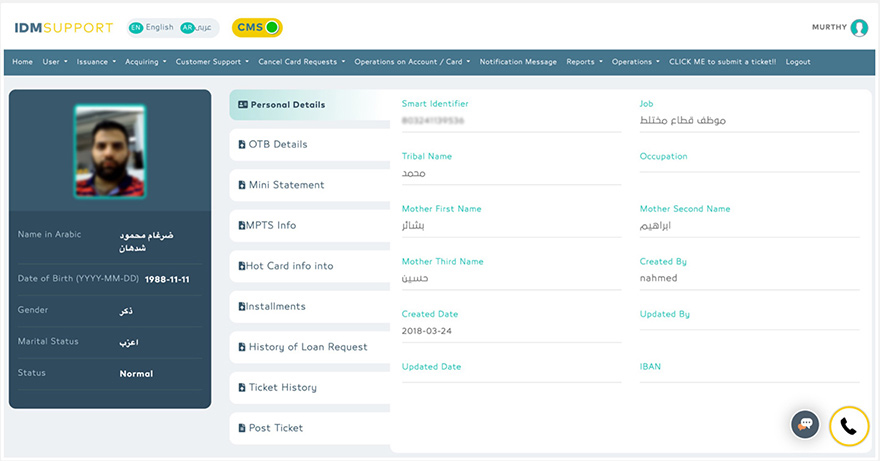880x461 pixels.
Task: Expand the Reports menu dropdown
Action: pos(584,62)
